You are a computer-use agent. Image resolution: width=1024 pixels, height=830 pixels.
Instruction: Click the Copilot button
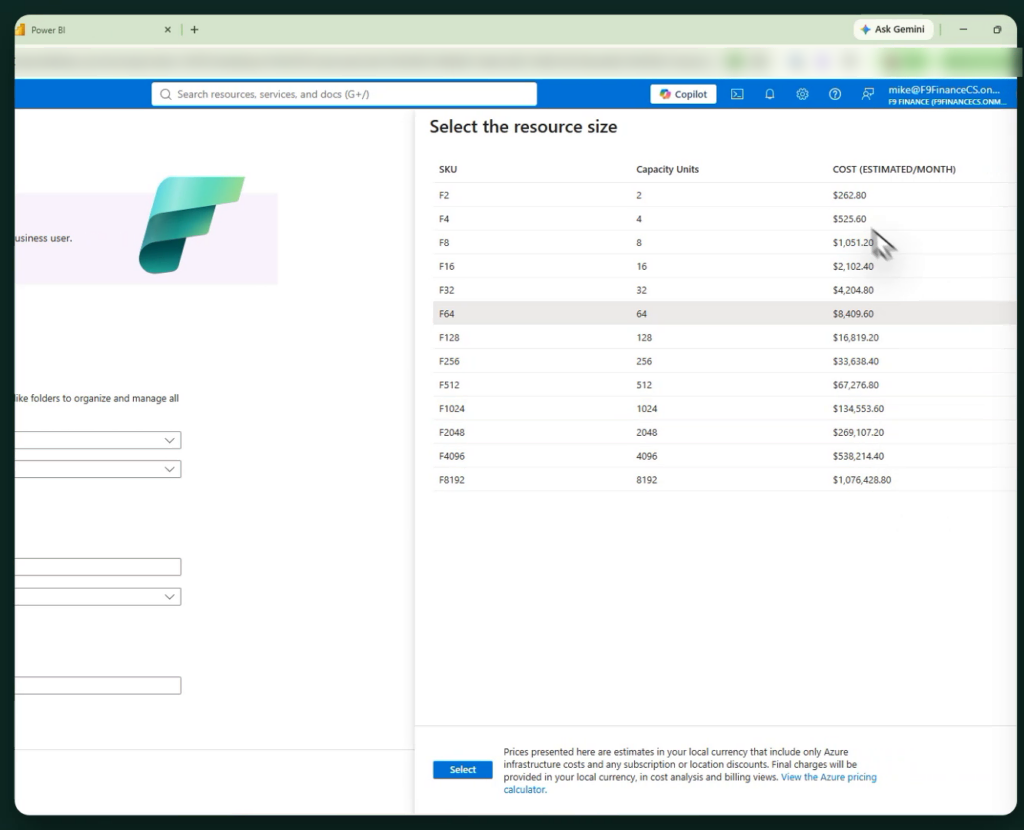click(683, 94)
